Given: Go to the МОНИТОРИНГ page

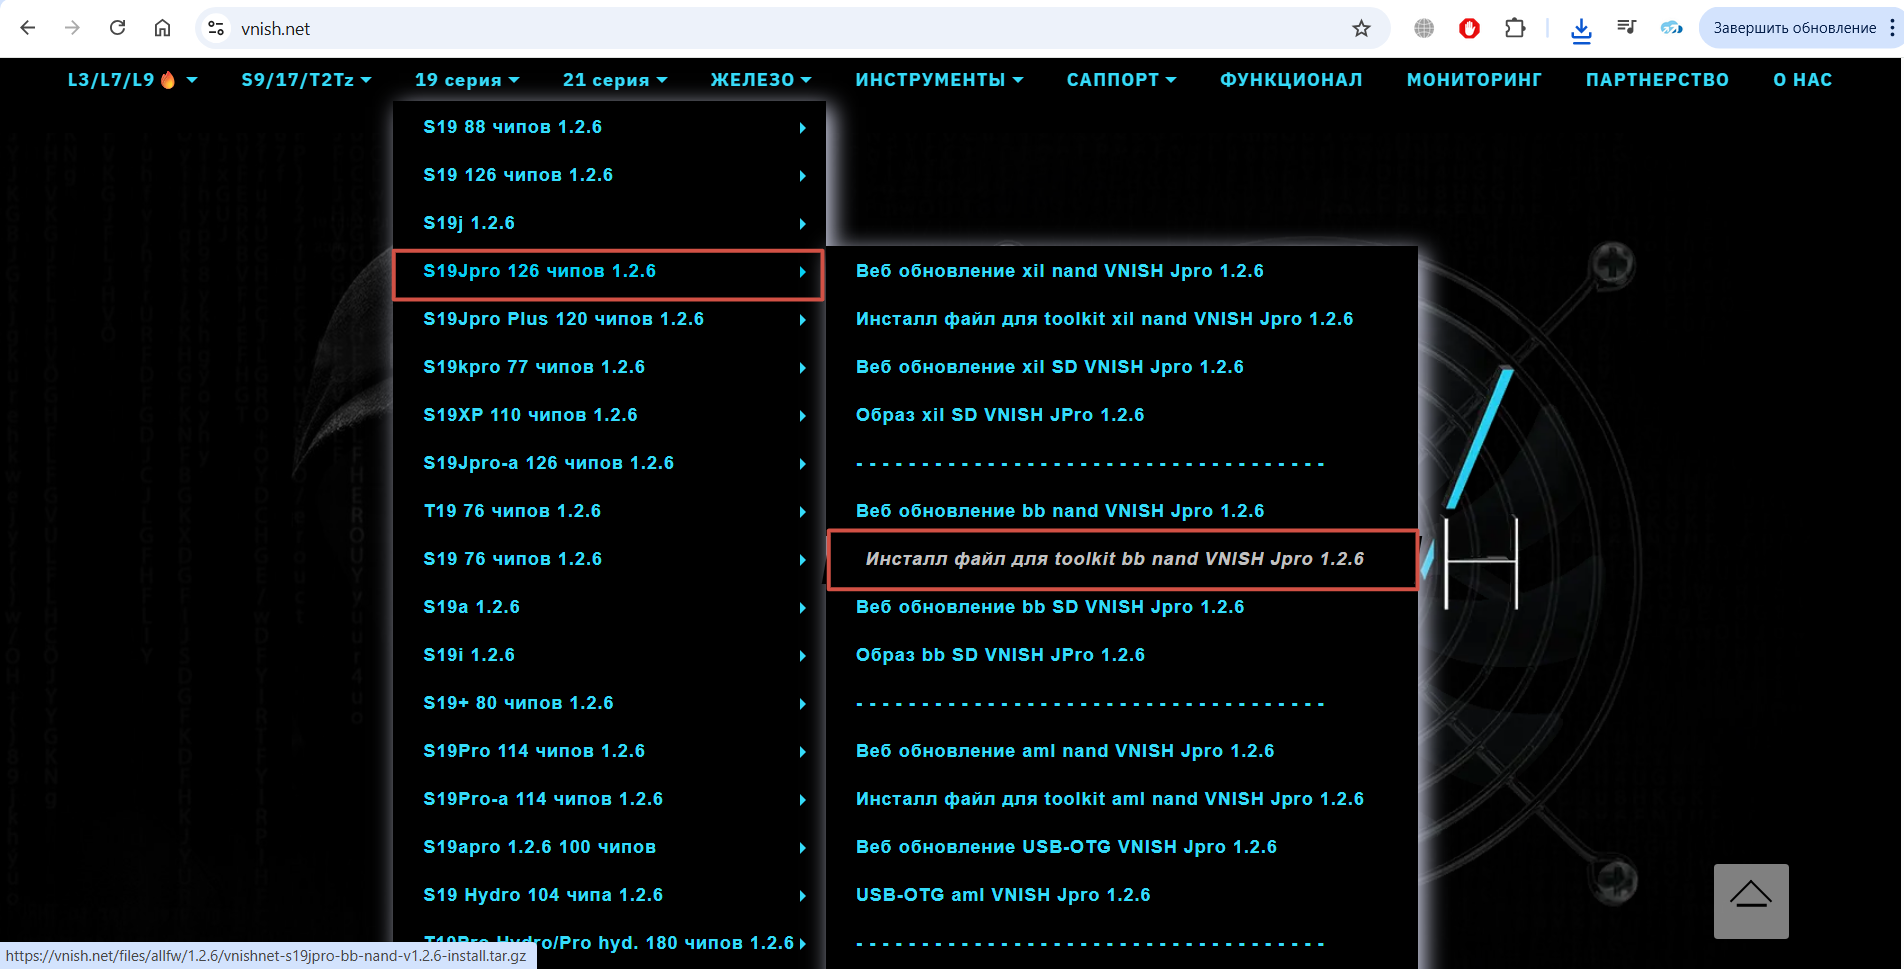Looking at the screenshot, I should point(1474,80).
